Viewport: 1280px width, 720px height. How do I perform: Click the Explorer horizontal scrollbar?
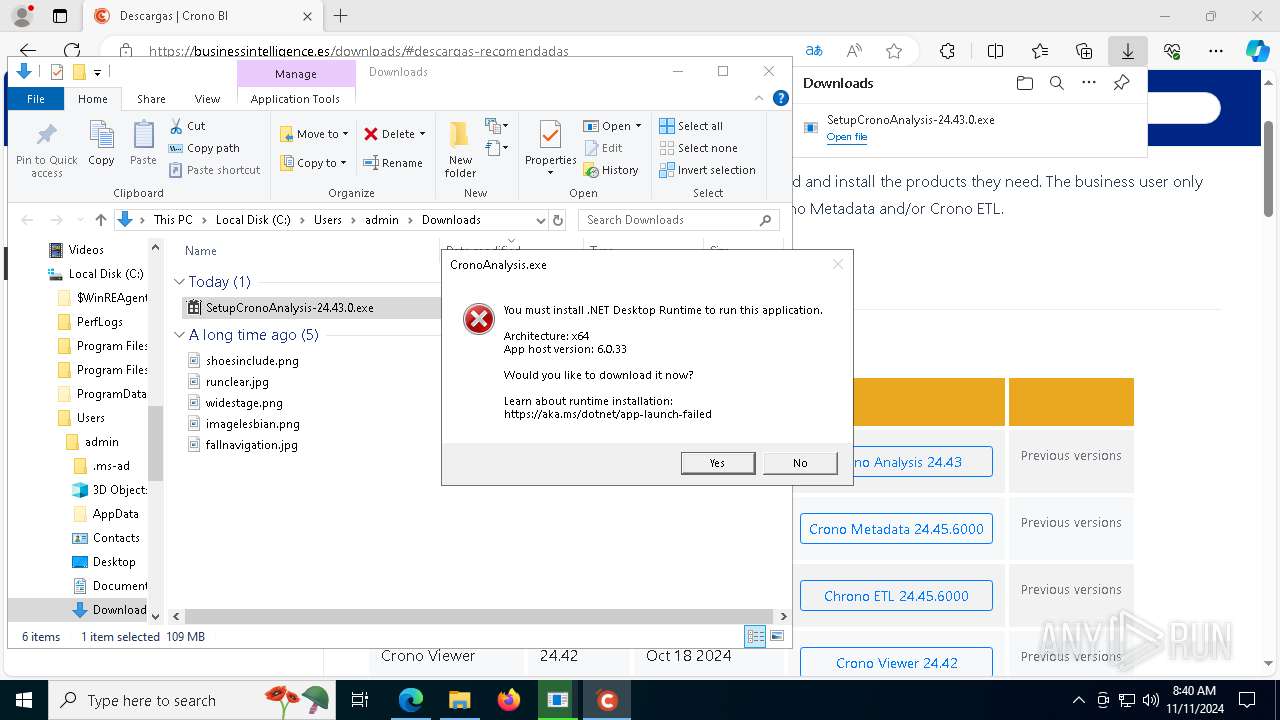tap(478, 617)
